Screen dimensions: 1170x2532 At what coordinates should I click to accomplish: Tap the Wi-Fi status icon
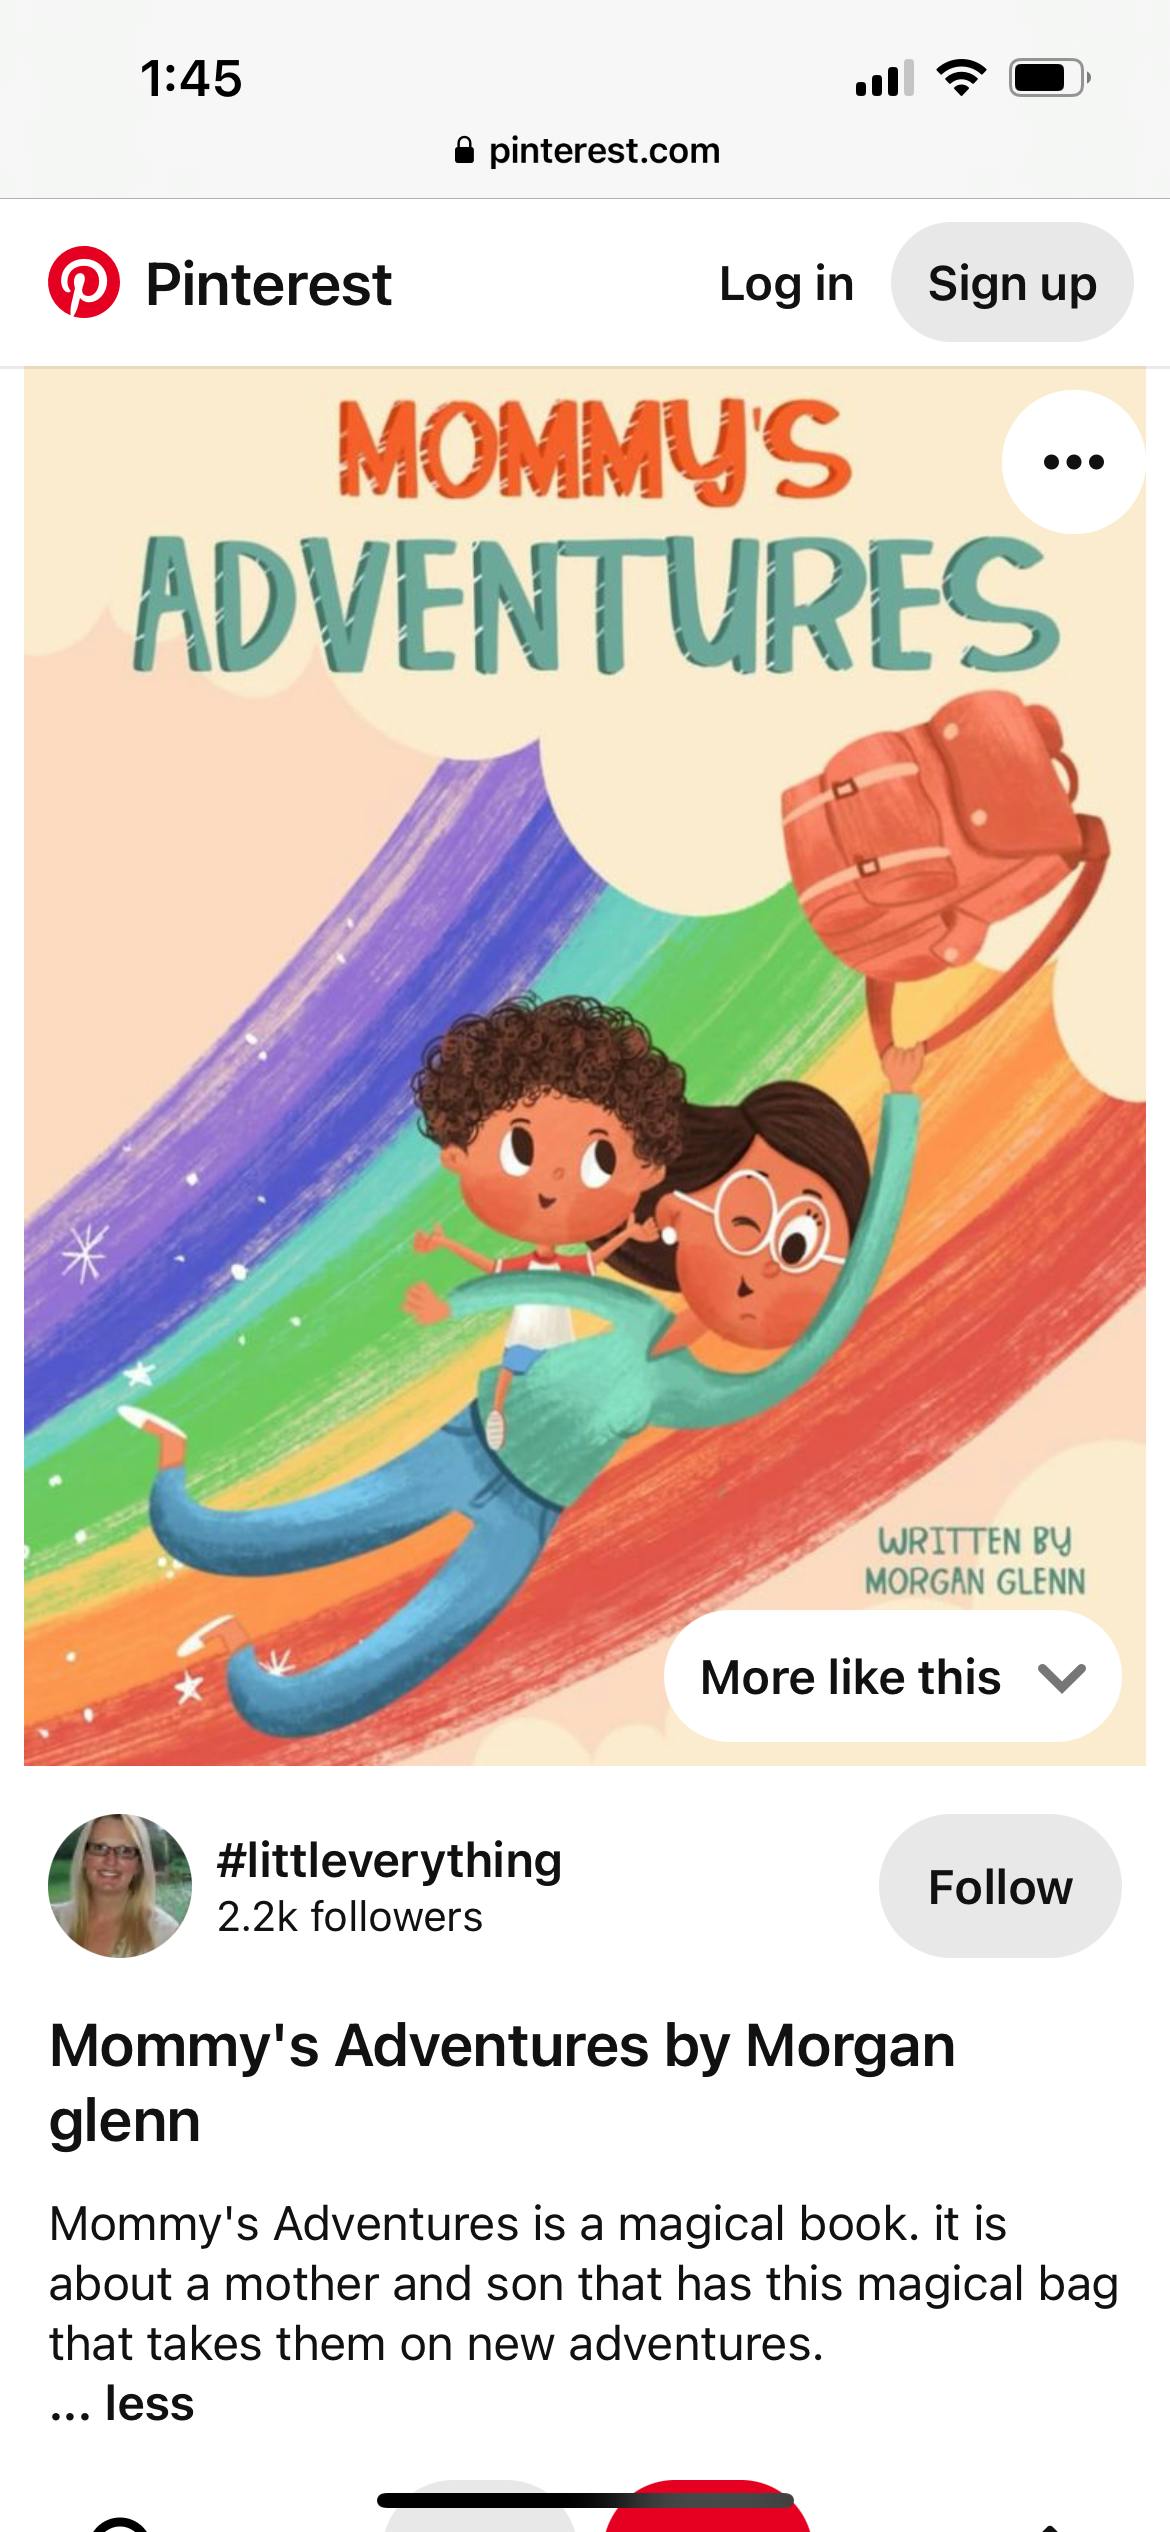tap(961, 78)
